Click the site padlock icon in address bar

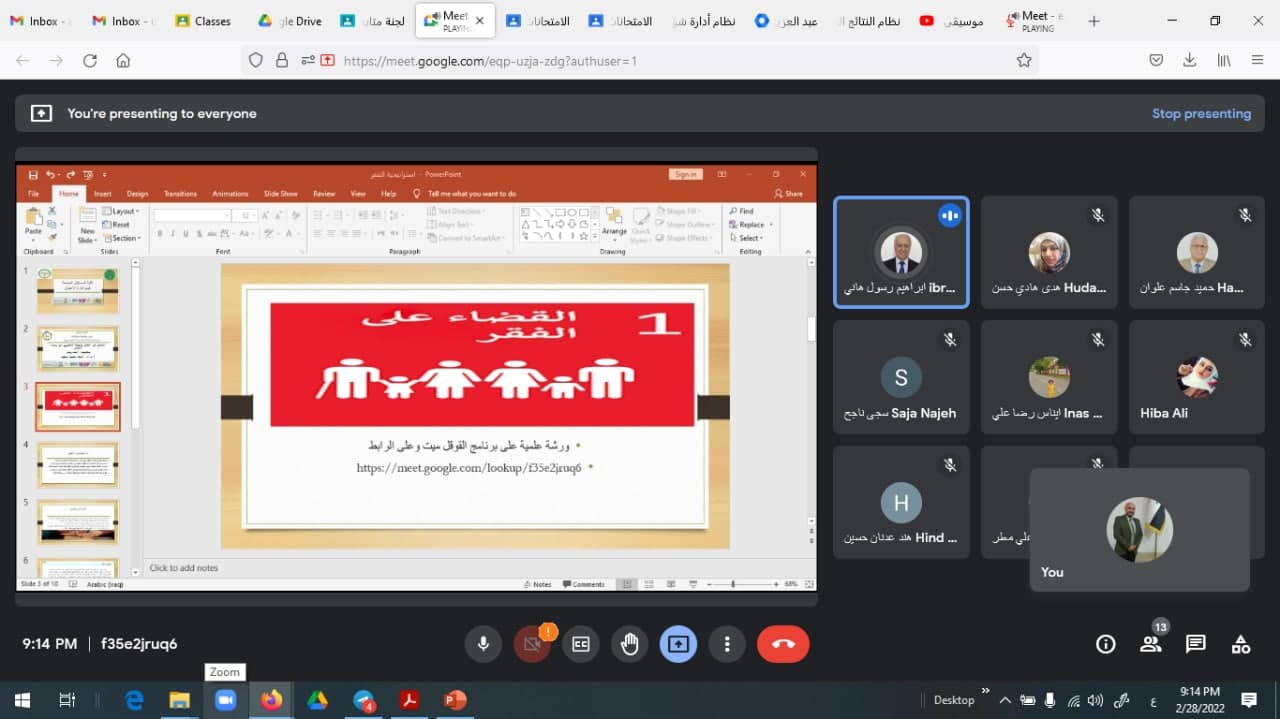282,61
